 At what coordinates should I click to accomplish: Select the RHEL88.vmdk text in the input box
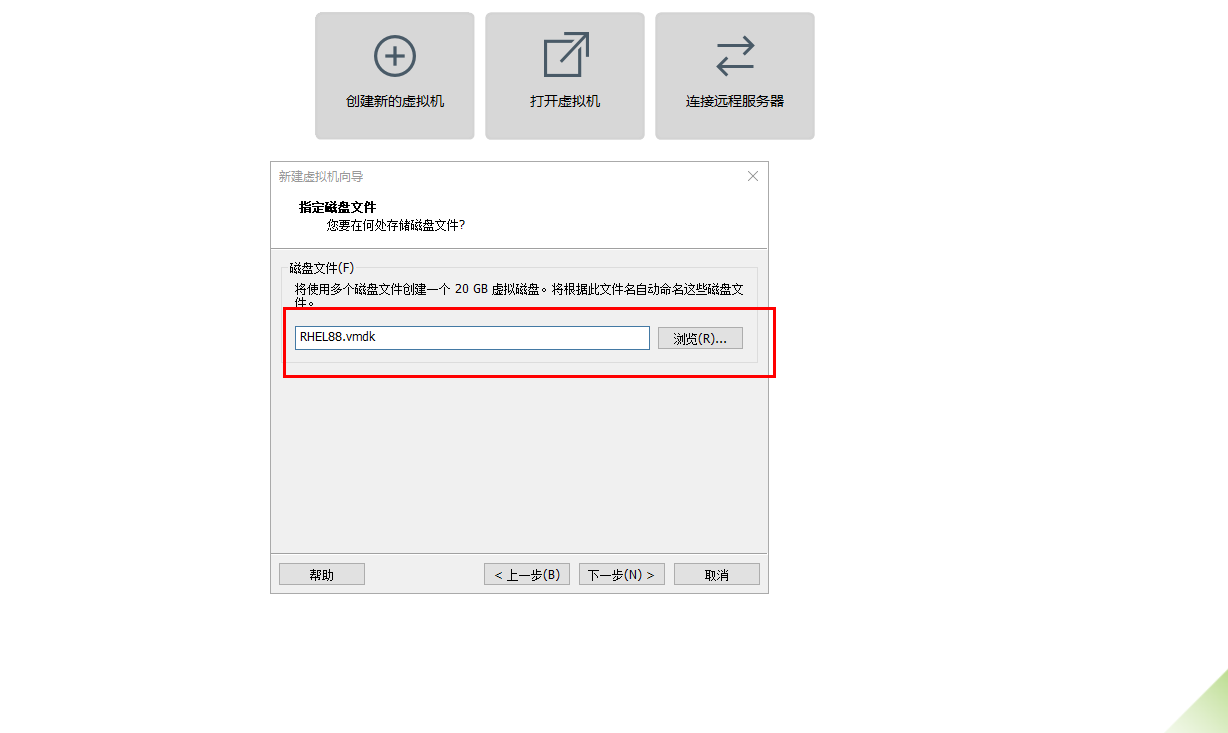336,337
